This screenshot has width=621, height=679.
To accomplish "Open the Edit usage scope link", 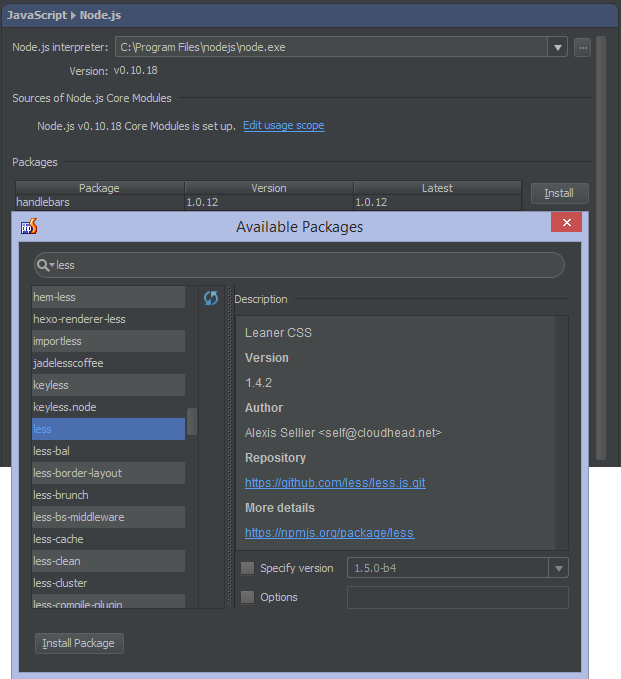I will click(x=284, y=126).
